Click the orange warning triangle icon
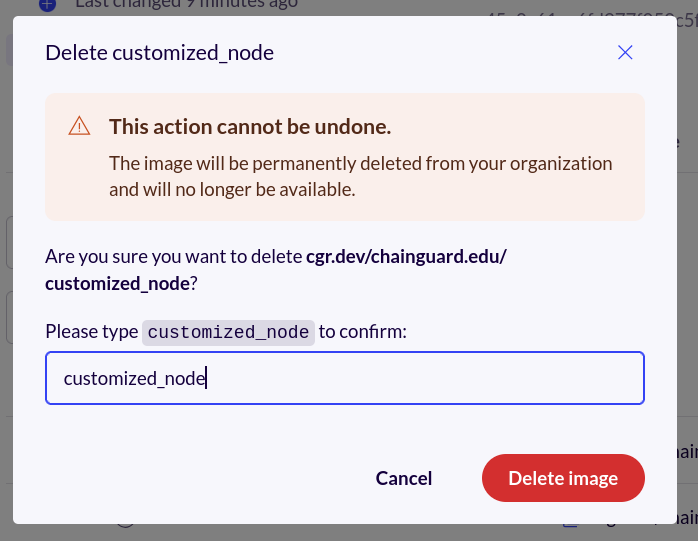Screen dimensions: 698x541 80,126
